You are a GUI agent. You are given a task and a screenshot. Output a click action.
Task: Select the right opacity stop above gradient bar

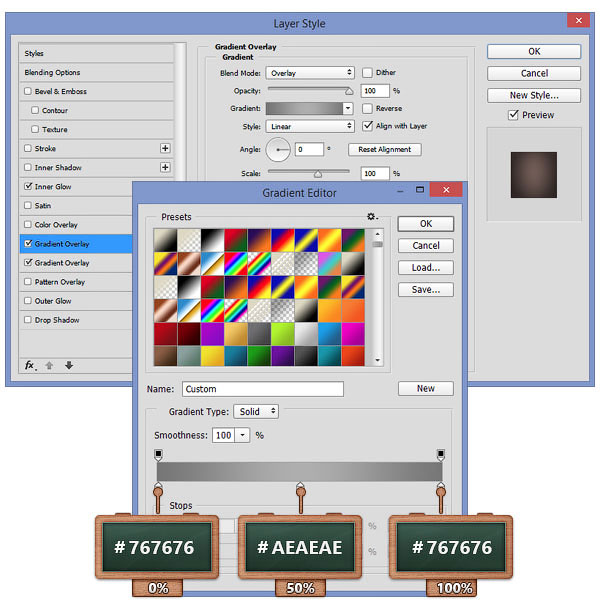point(441,455)
